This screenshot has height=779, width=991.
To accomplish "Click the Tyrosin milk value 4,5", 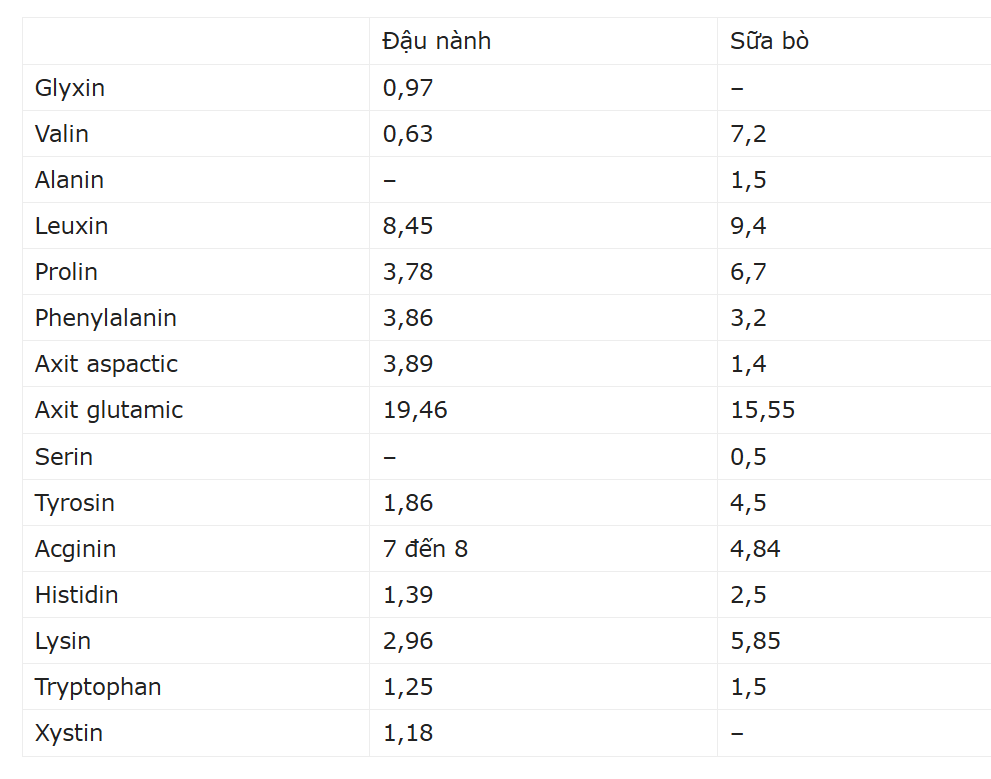I will 748,503.
